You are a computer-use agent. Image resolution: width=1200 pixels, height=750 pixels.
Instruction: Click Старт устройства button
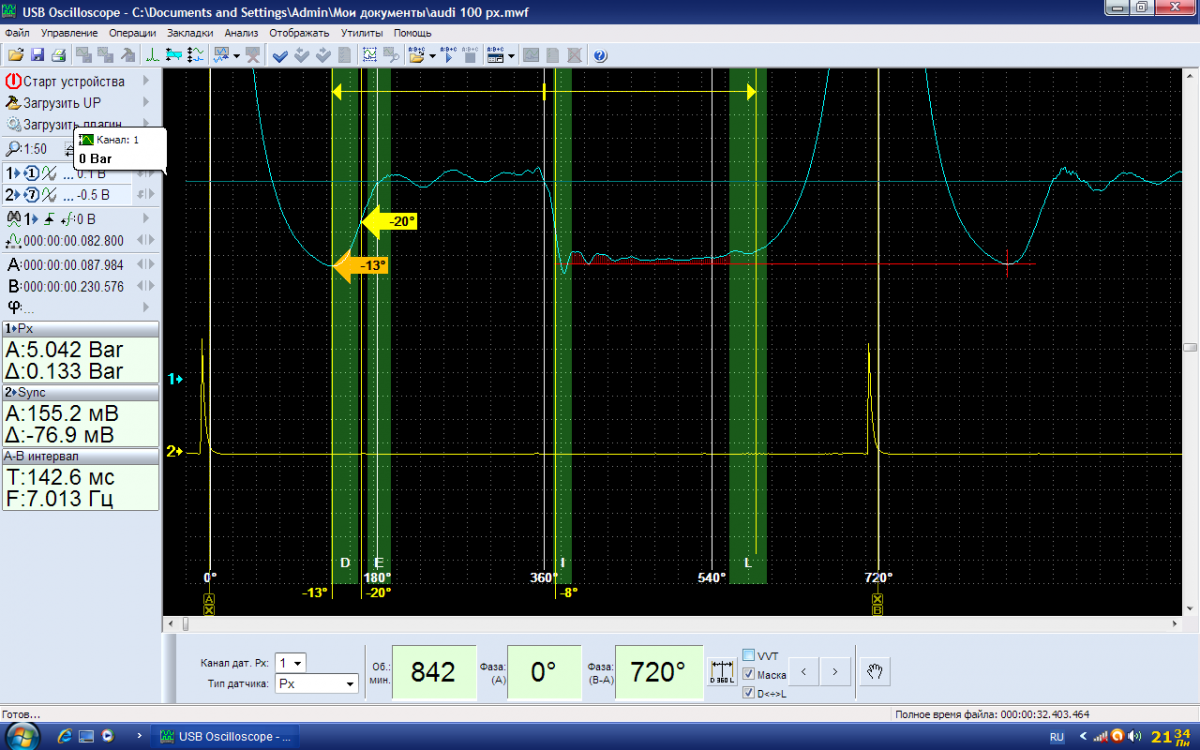click(74, 81)
